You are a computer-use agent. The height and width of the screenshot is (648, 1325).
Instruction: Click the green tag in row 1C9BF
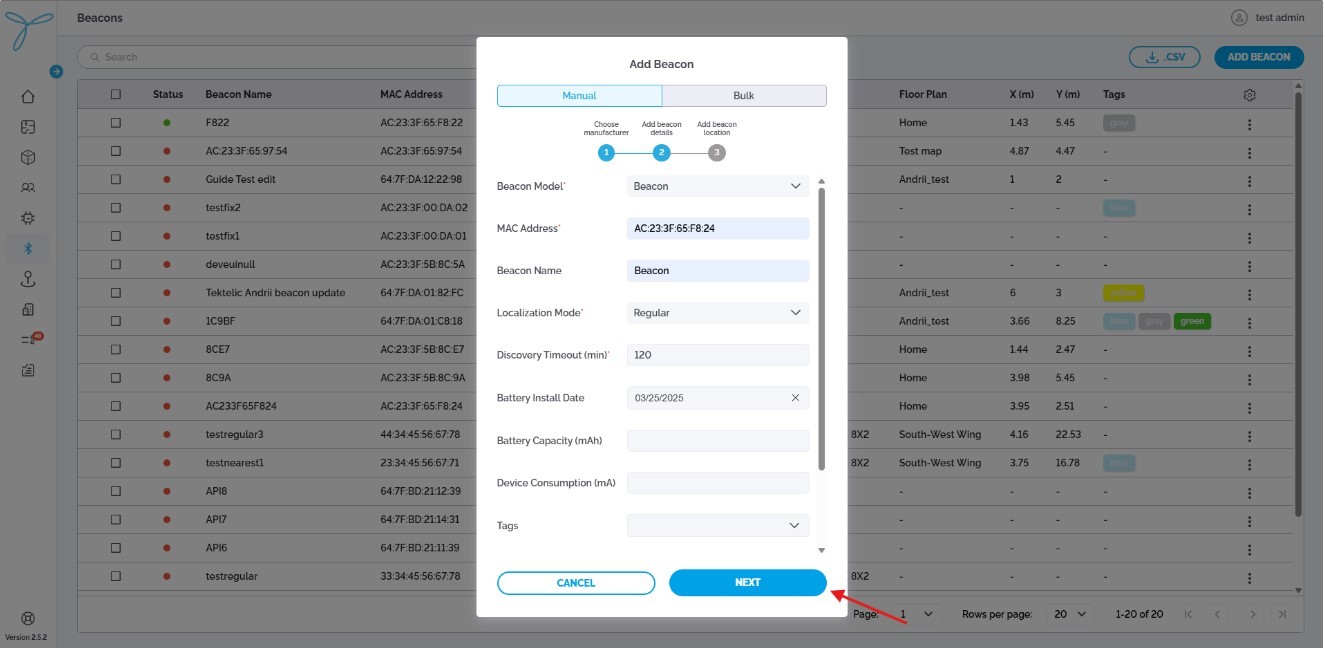(x=1192, y=321)
